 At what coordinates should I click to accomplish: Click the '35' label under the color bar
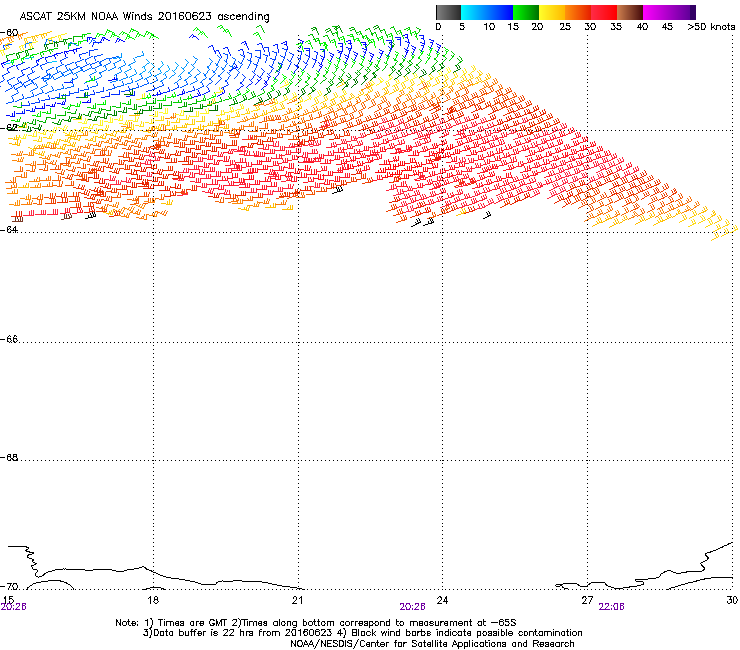(x=616, y=27)
